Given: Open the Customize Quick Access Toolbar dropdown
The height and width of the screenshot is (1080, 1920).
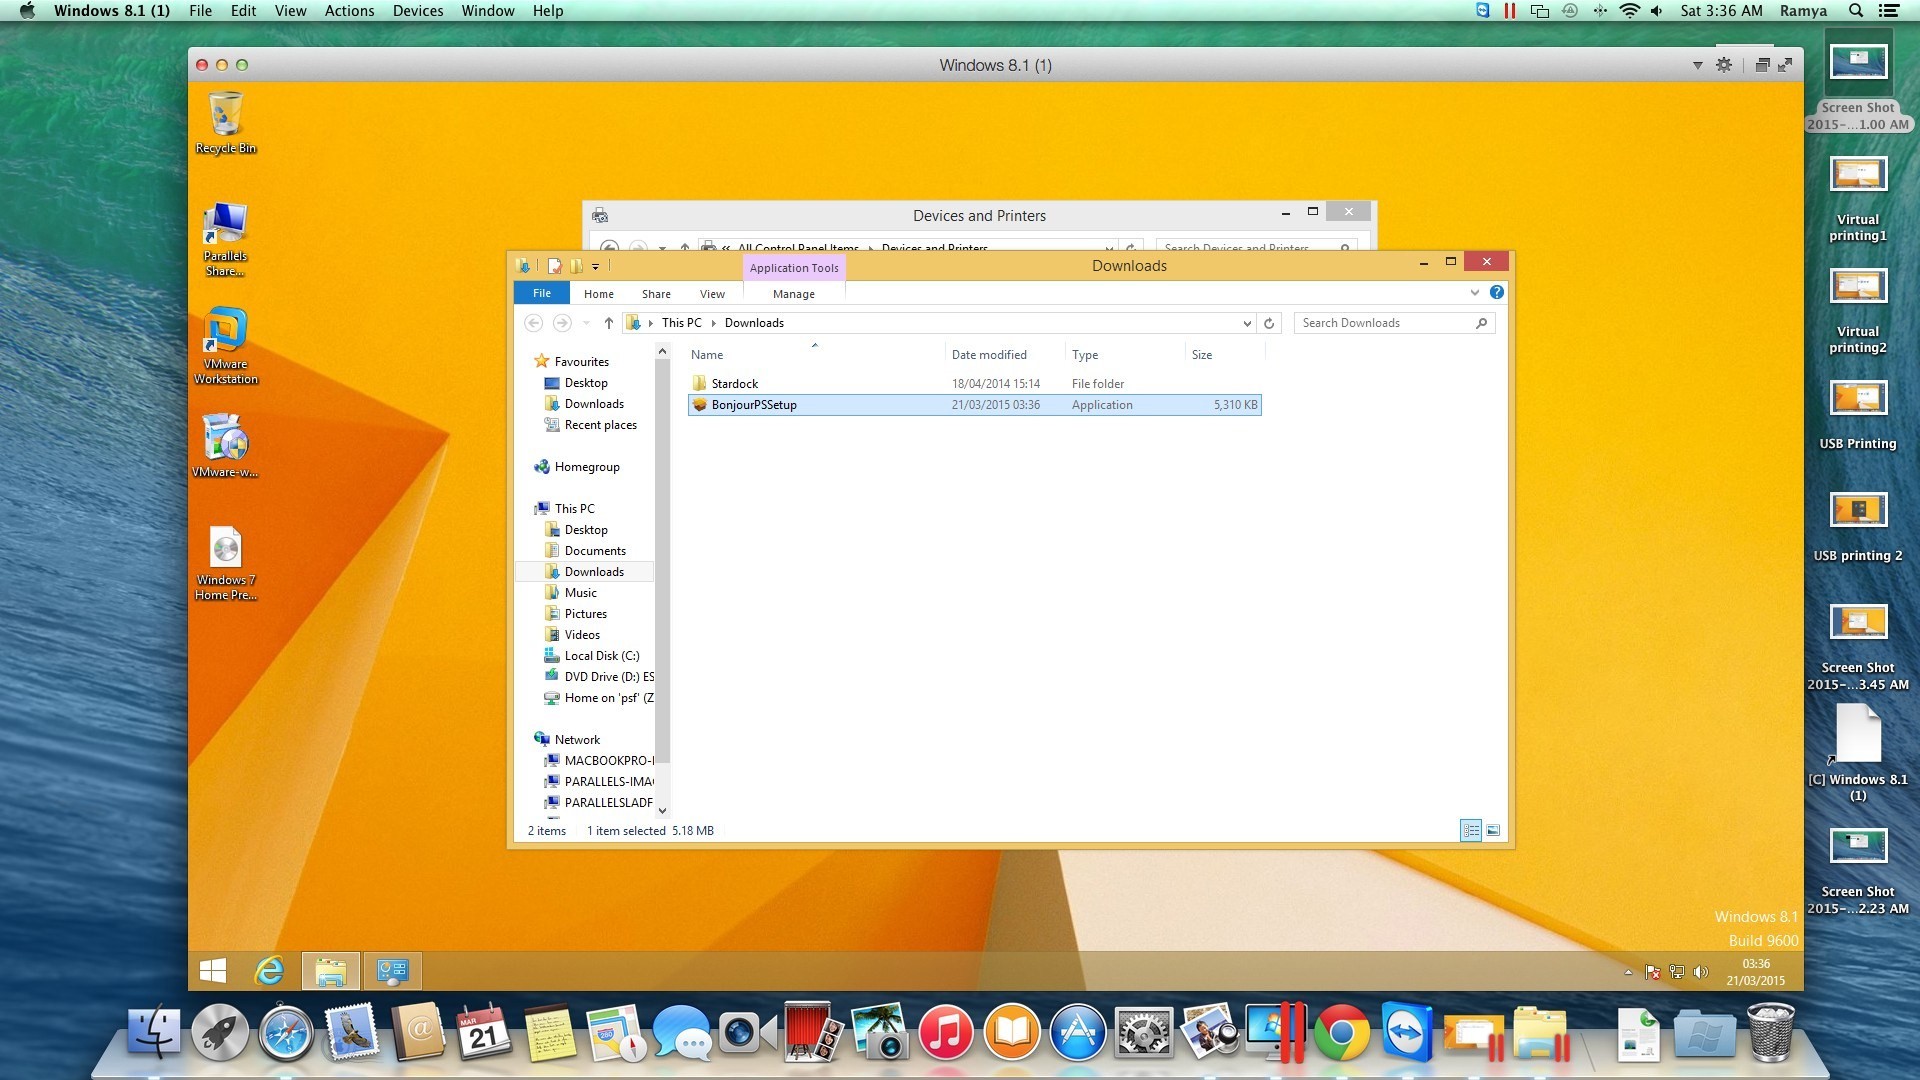Looking at the screenshot, I should click(595, 266).
